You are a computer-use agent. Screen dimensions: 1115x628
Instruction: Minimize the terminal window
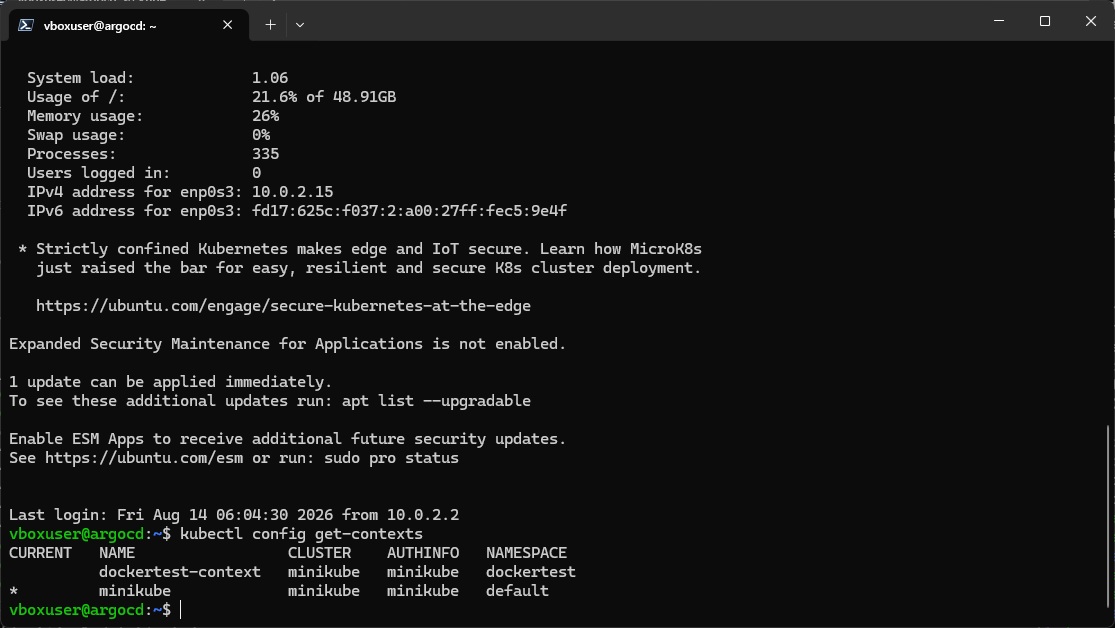(999, 21)
